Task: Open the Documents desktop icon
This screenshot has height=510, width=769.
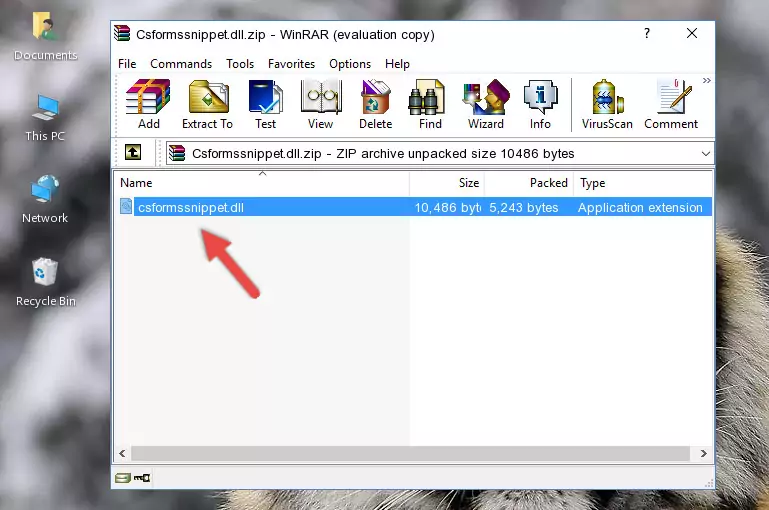Action: tap(45, 37)
